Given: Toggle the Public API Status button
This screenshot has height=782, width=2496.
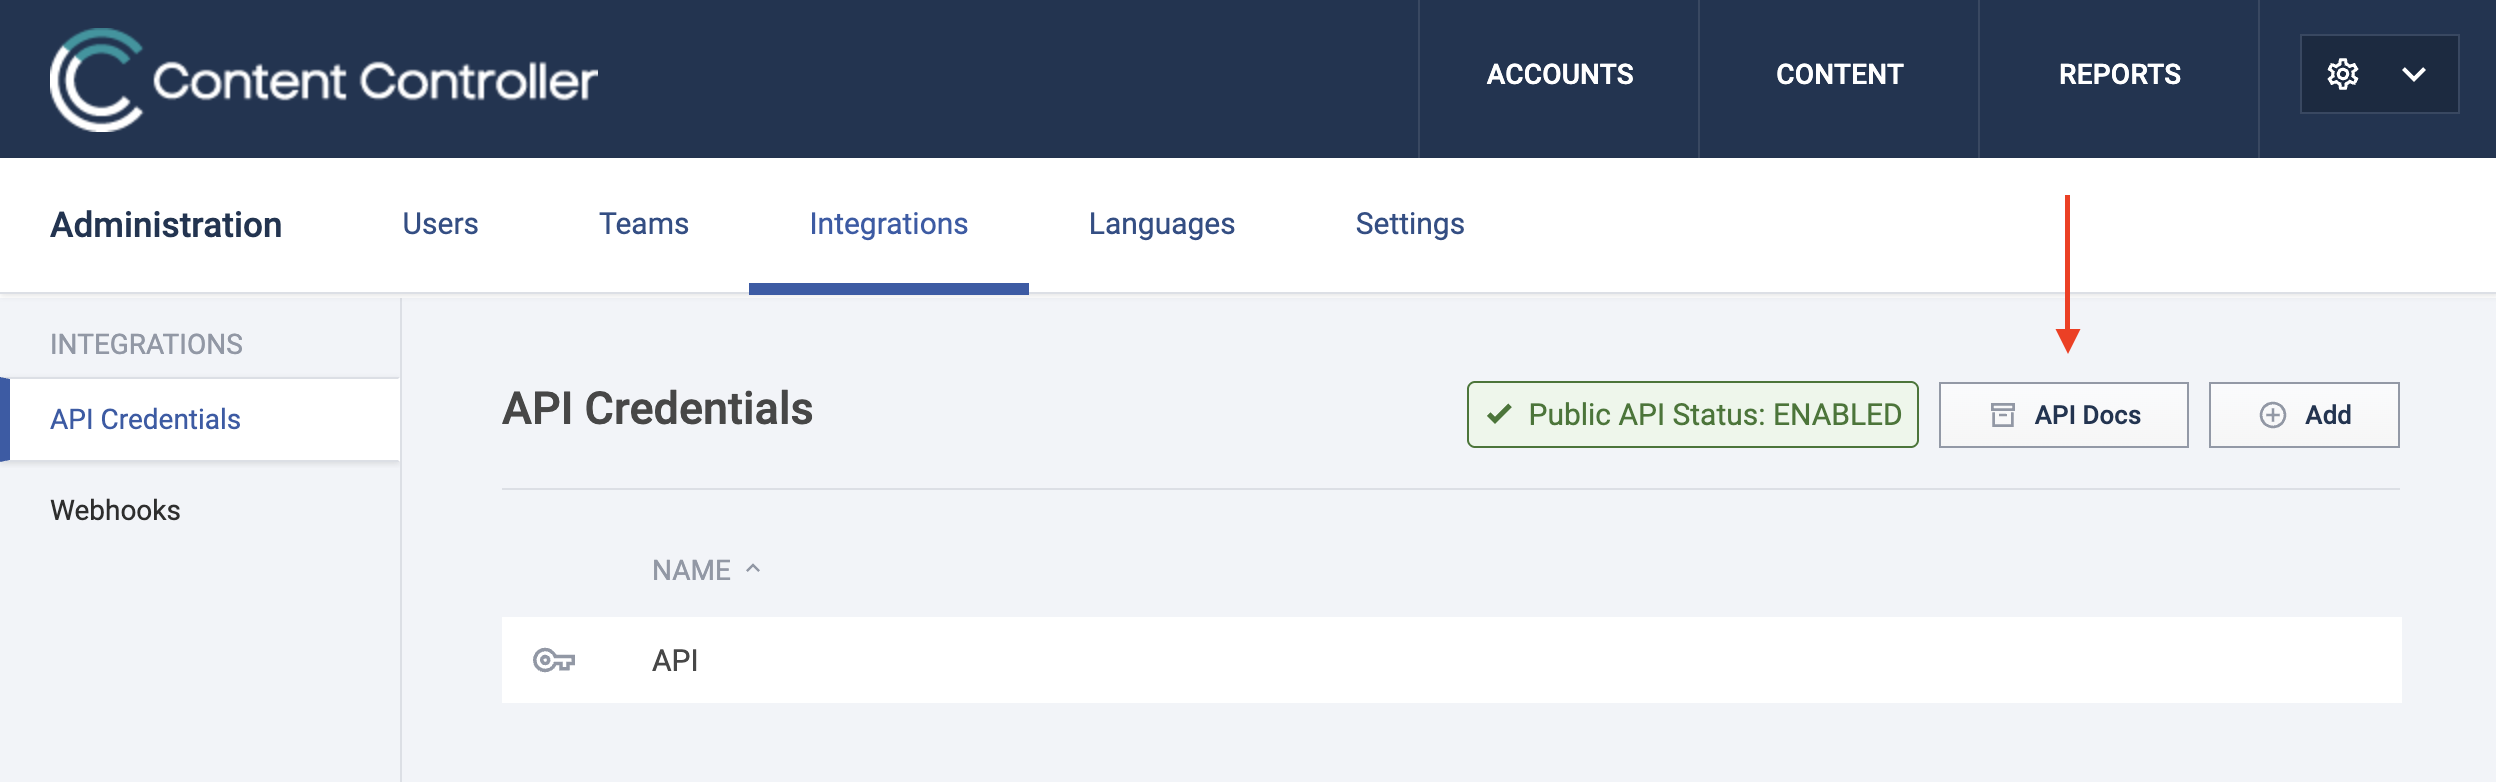Looking at the screenshot, I should point(1692,414).
